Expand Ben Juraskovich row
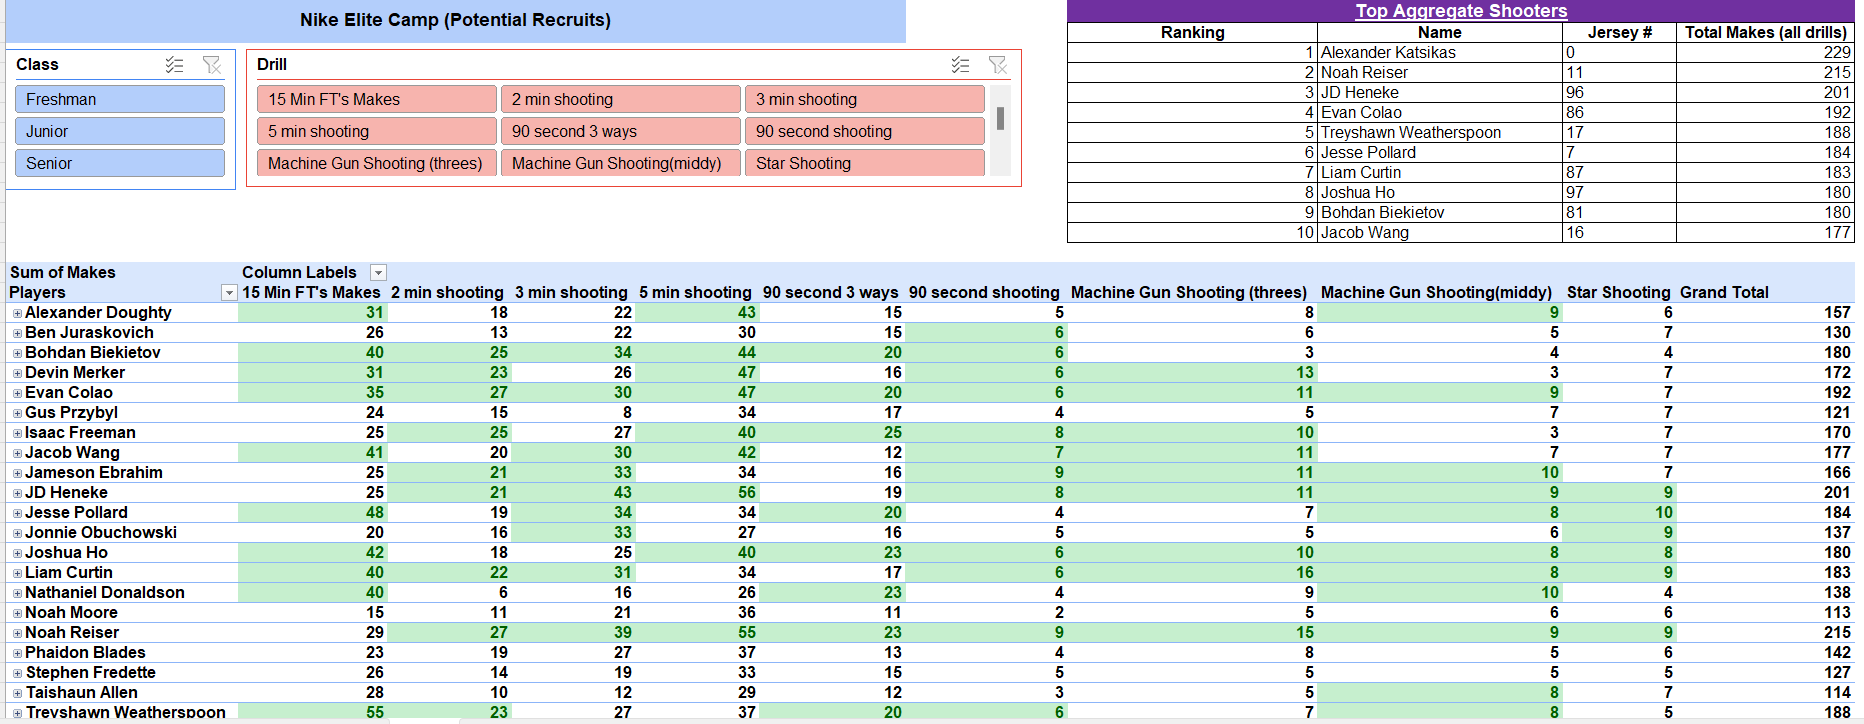The height and width of the screenshot is (724, 1864). [x=17, y=333]
